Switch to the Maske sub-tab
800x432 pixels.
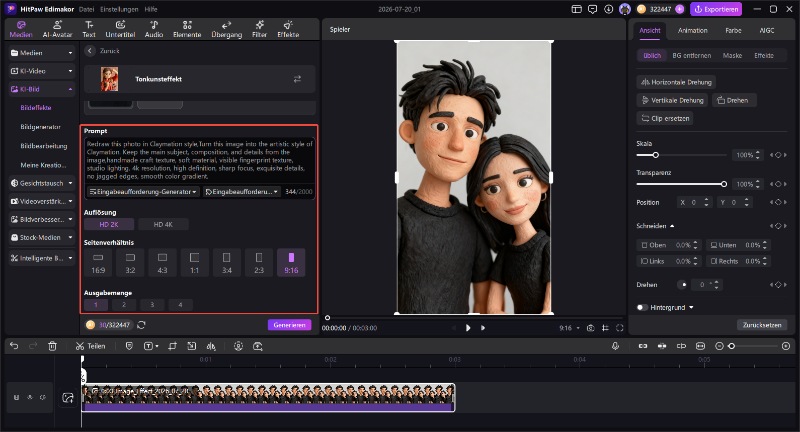click(x=732, y=56)
